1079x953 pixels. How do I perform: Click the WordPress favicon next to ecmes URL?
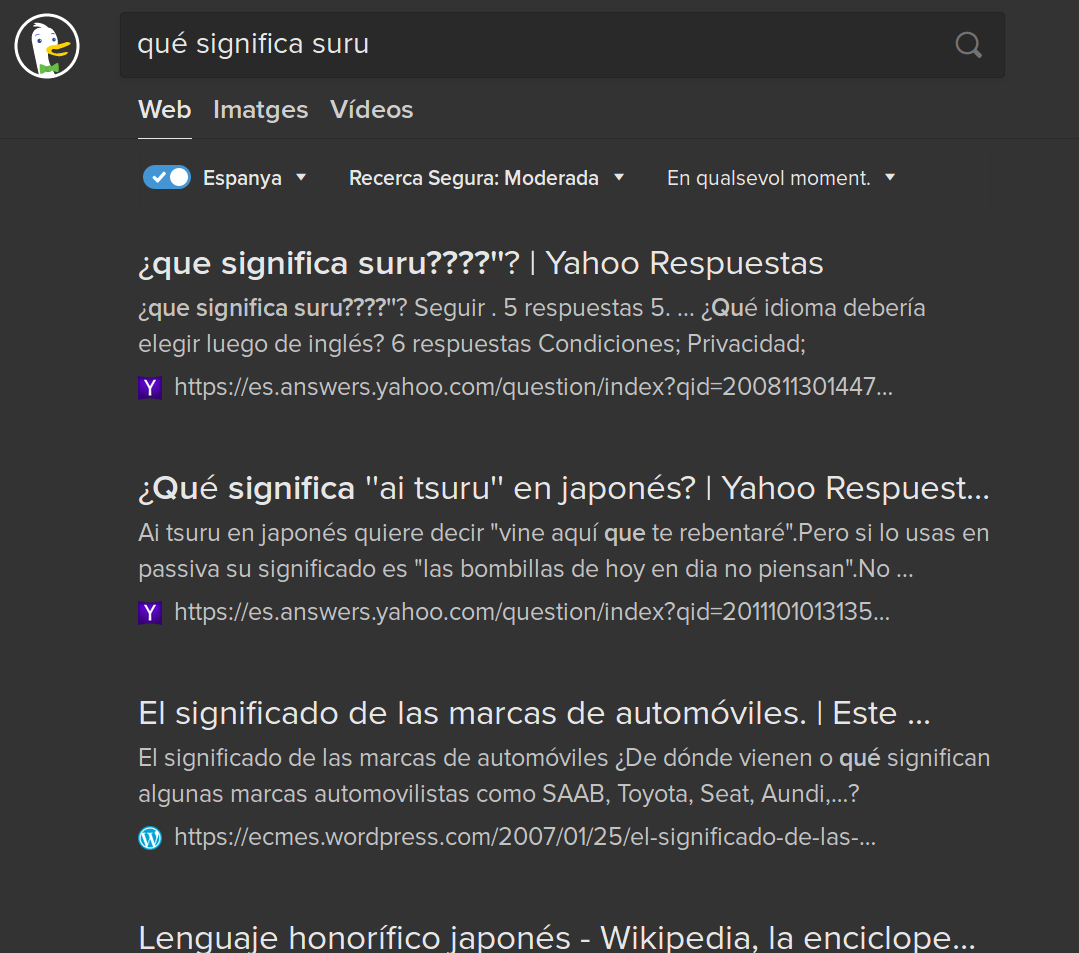[149, 837]
